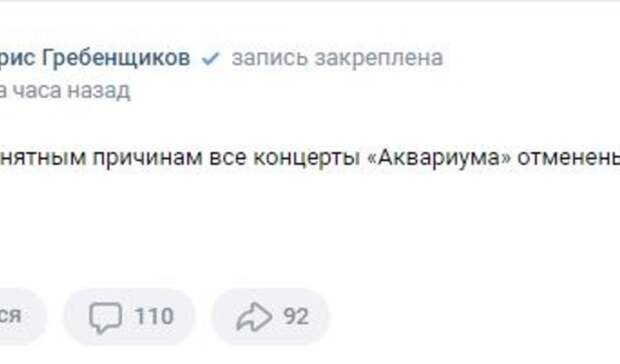Click the word "назад" in the timestamp
The width and height of the screenshot is (620, 364).
(x=98, y=91)
